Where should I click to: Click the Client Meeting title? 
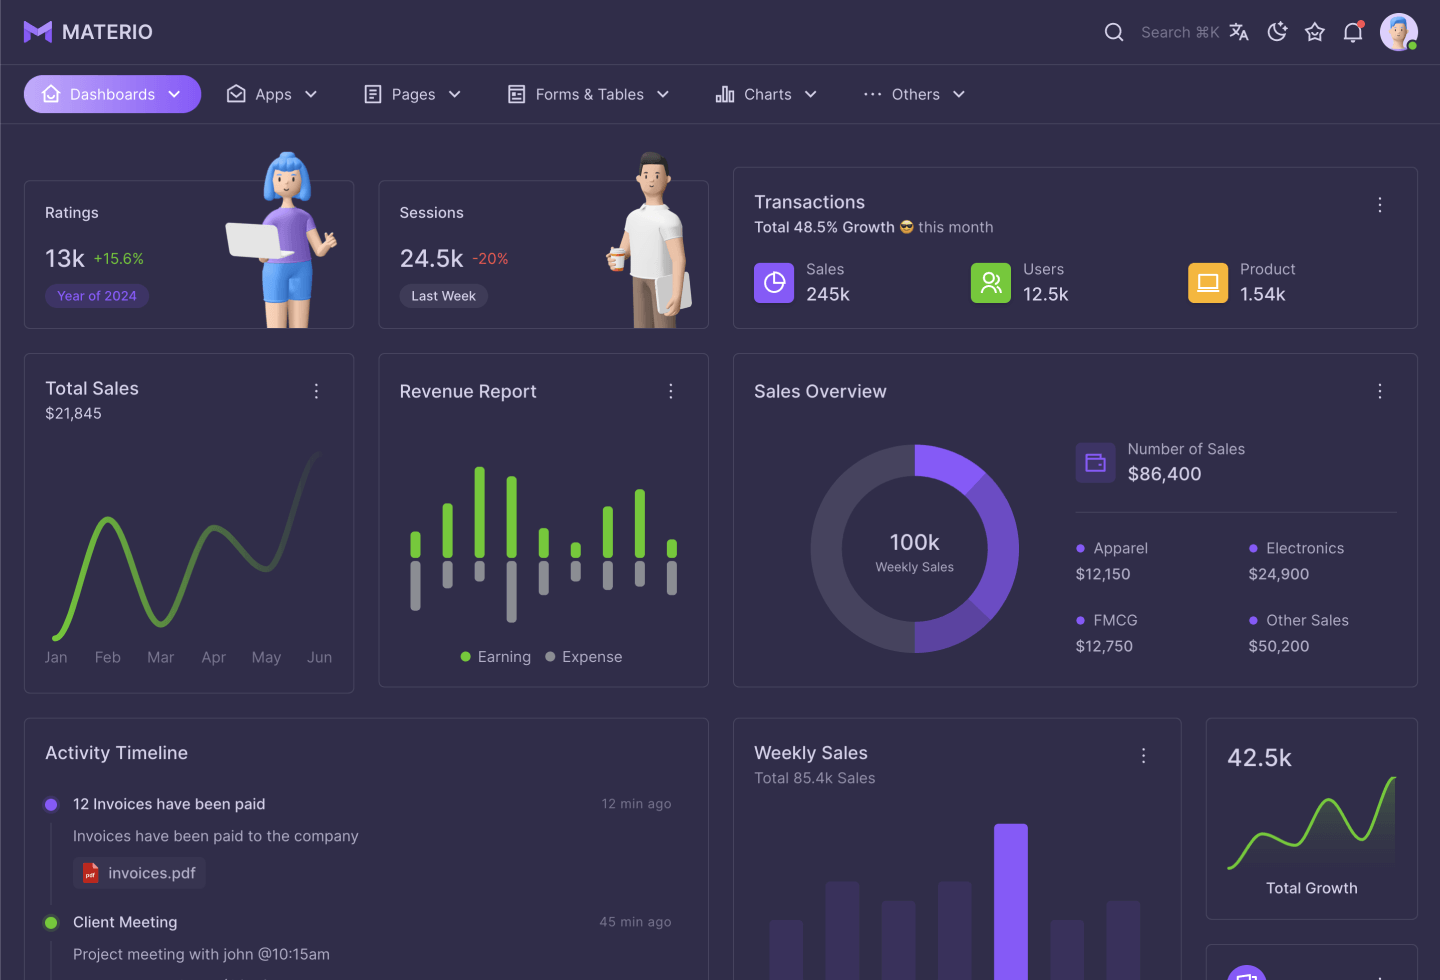coord(125,922)
